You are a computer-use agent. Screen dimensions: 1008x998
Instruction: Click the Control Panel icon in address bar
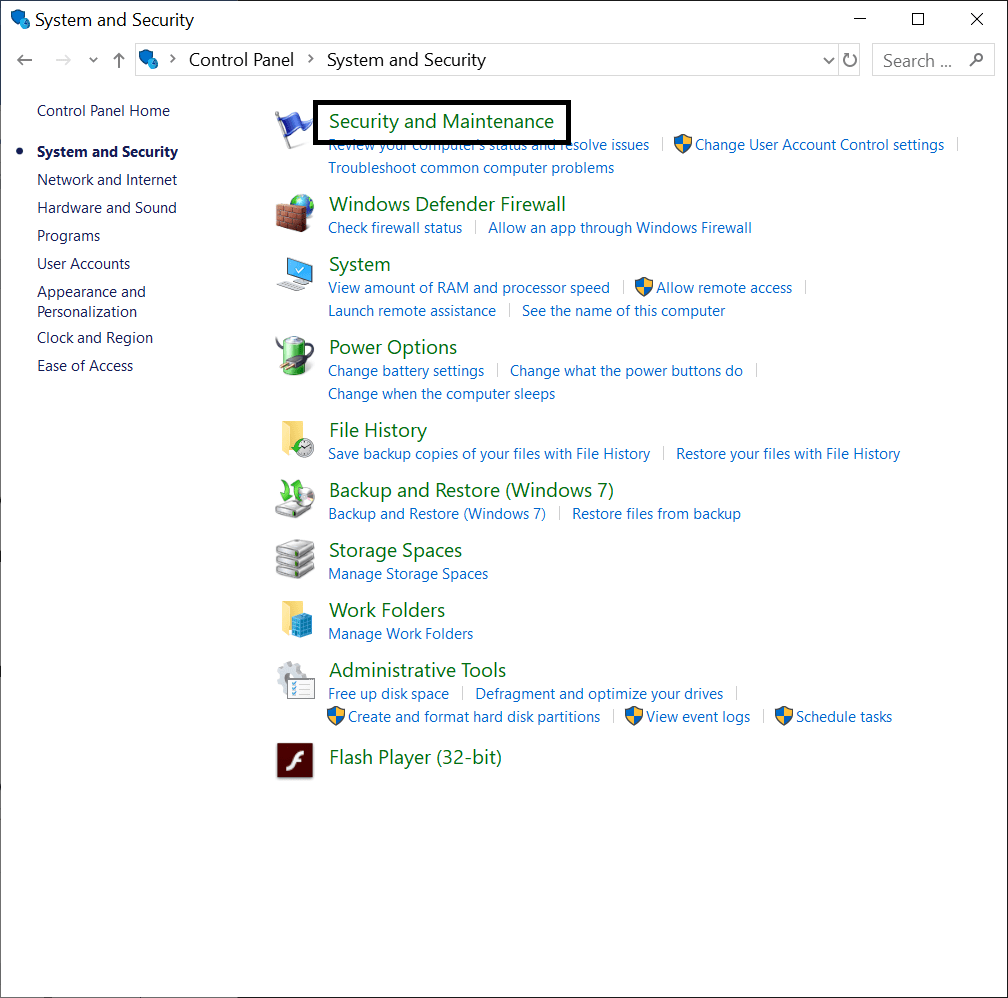tap(148, 59)
